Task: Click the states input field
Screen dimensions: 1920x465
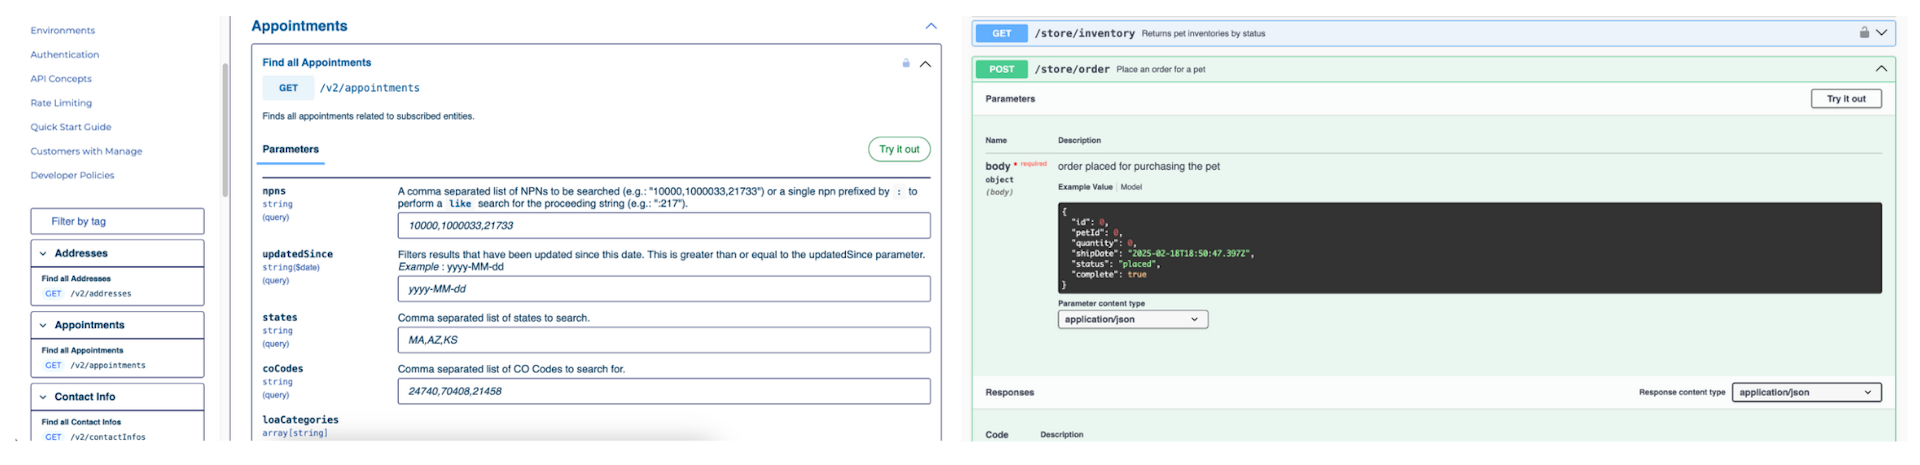Action: click(663, 340)
